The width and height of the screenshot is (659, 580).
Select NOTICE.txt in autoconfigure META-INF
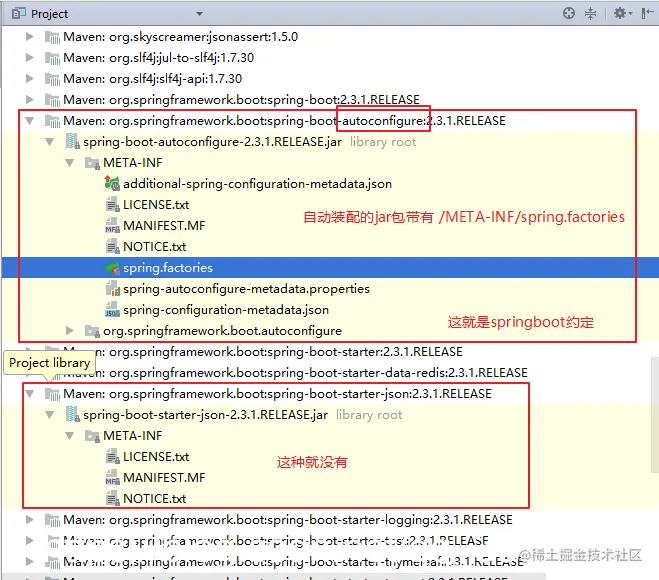[154, 247]
